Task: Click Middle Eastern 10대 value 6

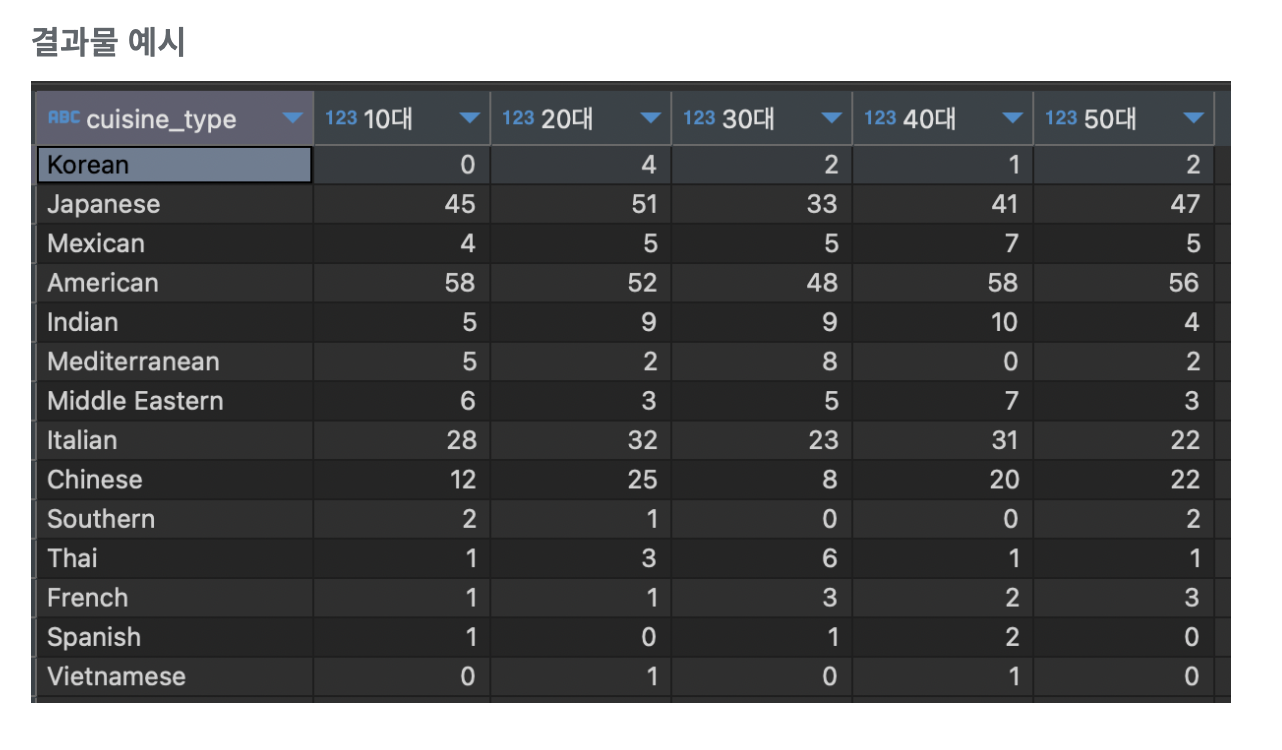Action: click(x=468, y=401)
